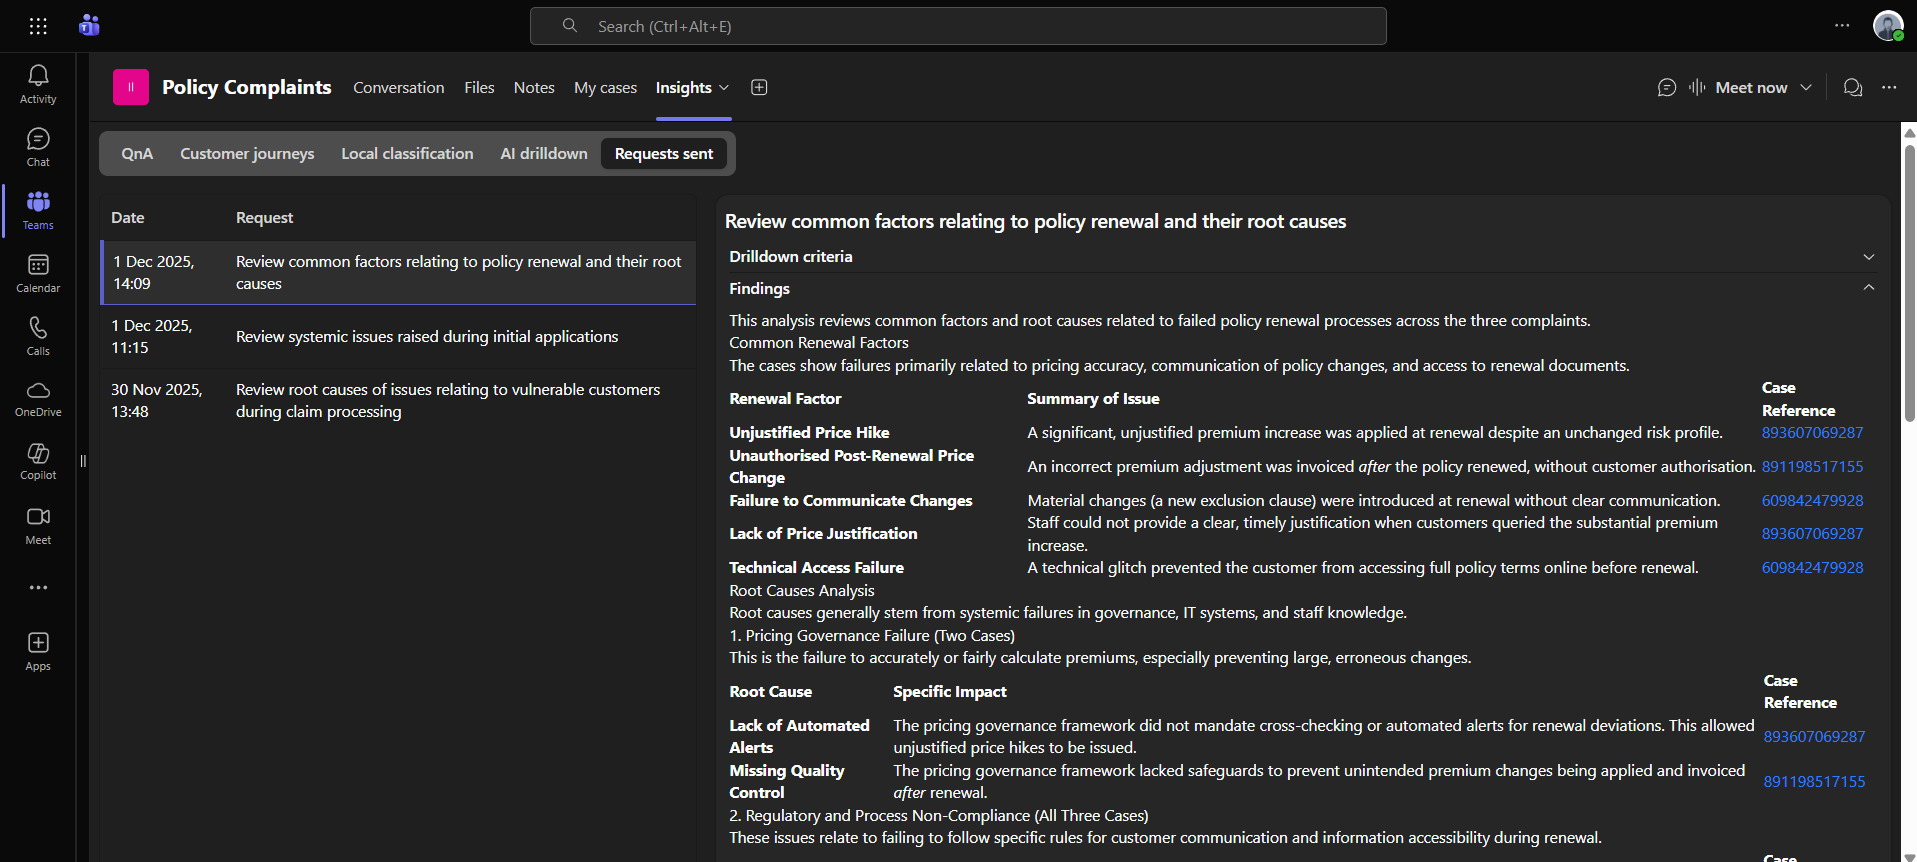The height and width of the screenshot is (862, 1917).
Task: Select the AI drilldown tab
Action: tap(544, 154)
